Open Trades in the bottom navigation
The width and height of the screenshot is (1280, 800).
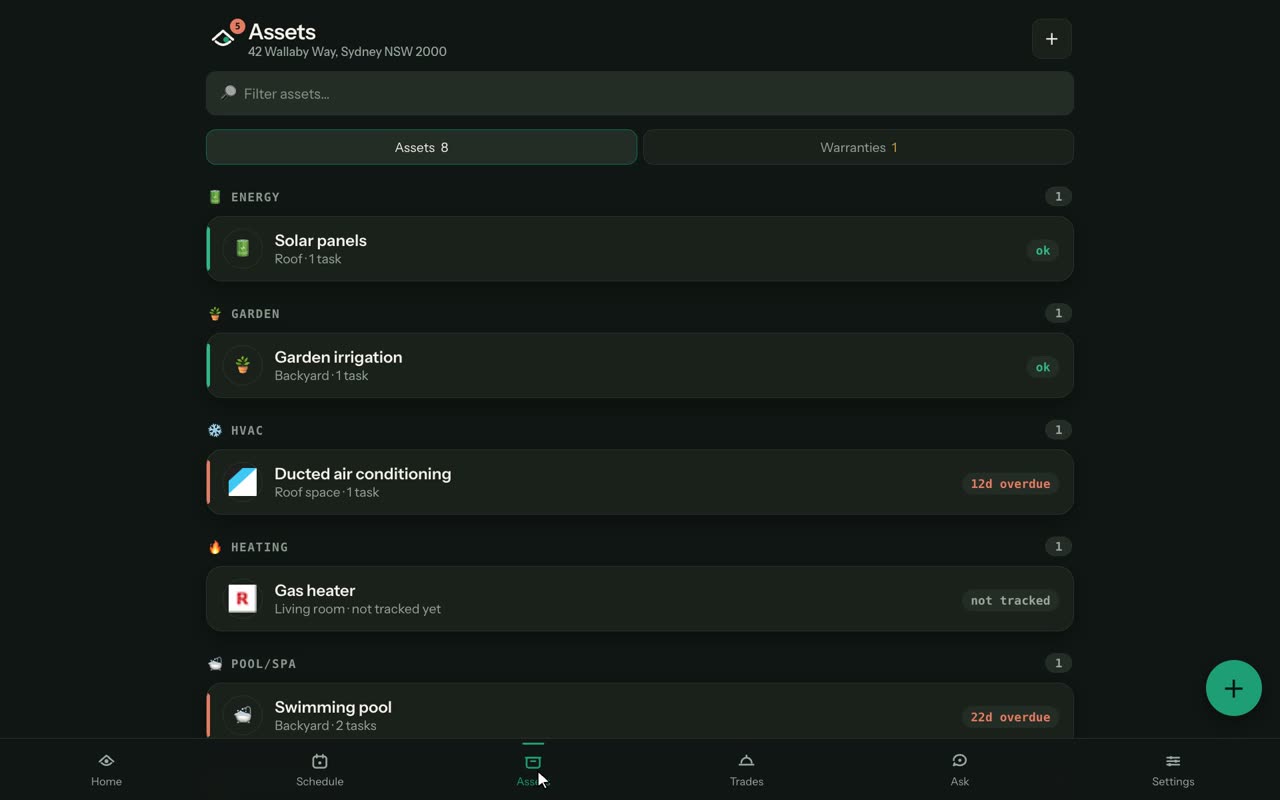coord(746,770)
